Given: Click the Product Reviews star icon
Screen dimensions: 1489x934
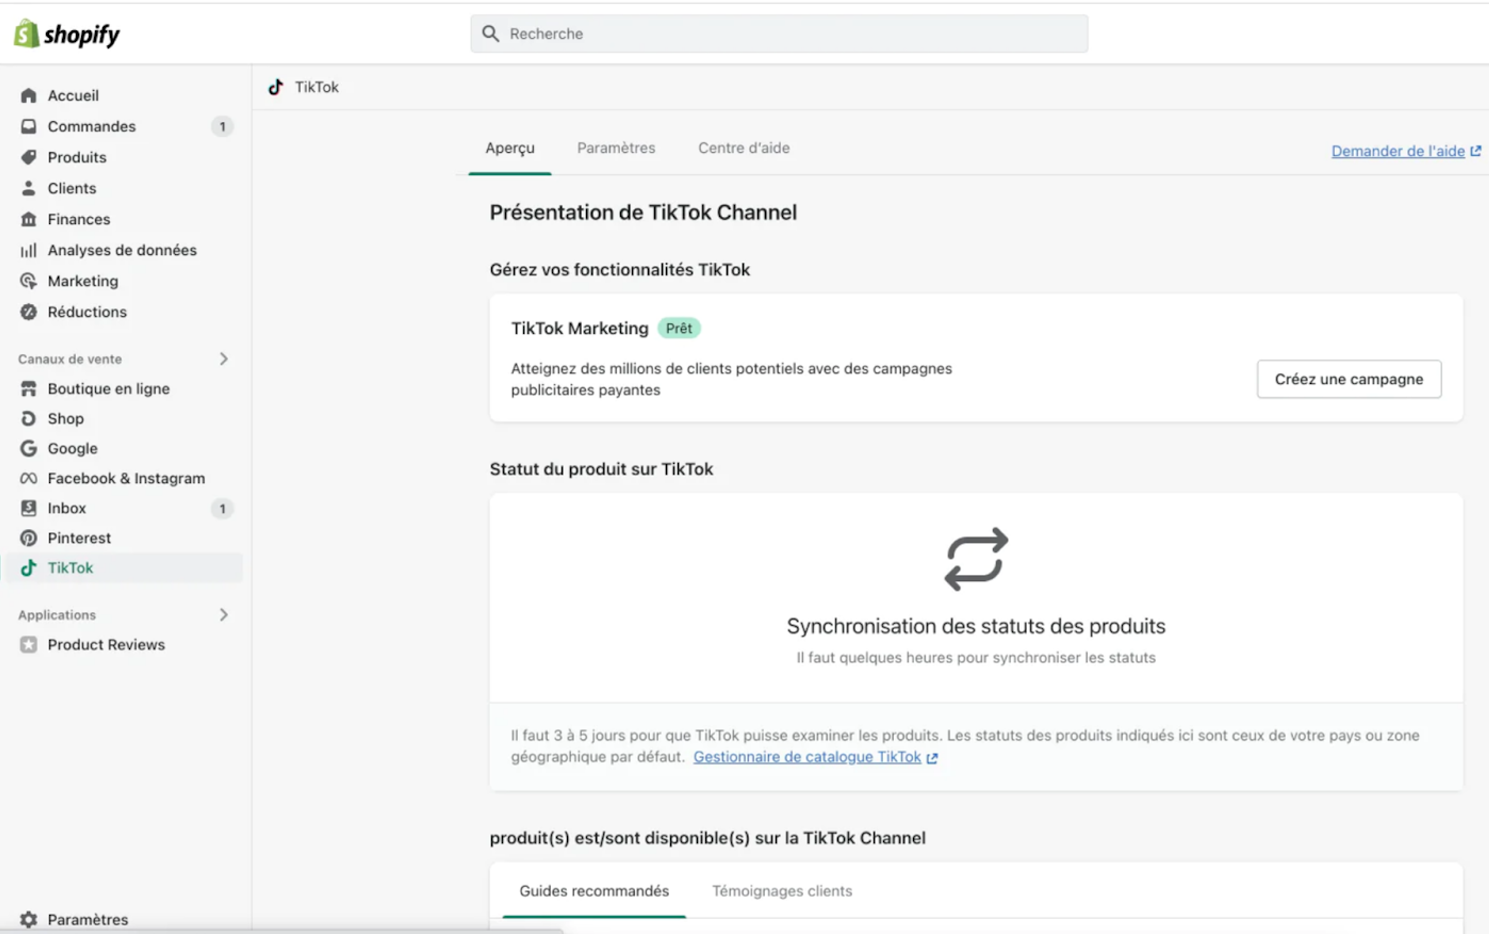Looking at the screenshot, I should (x=29, y=645).
